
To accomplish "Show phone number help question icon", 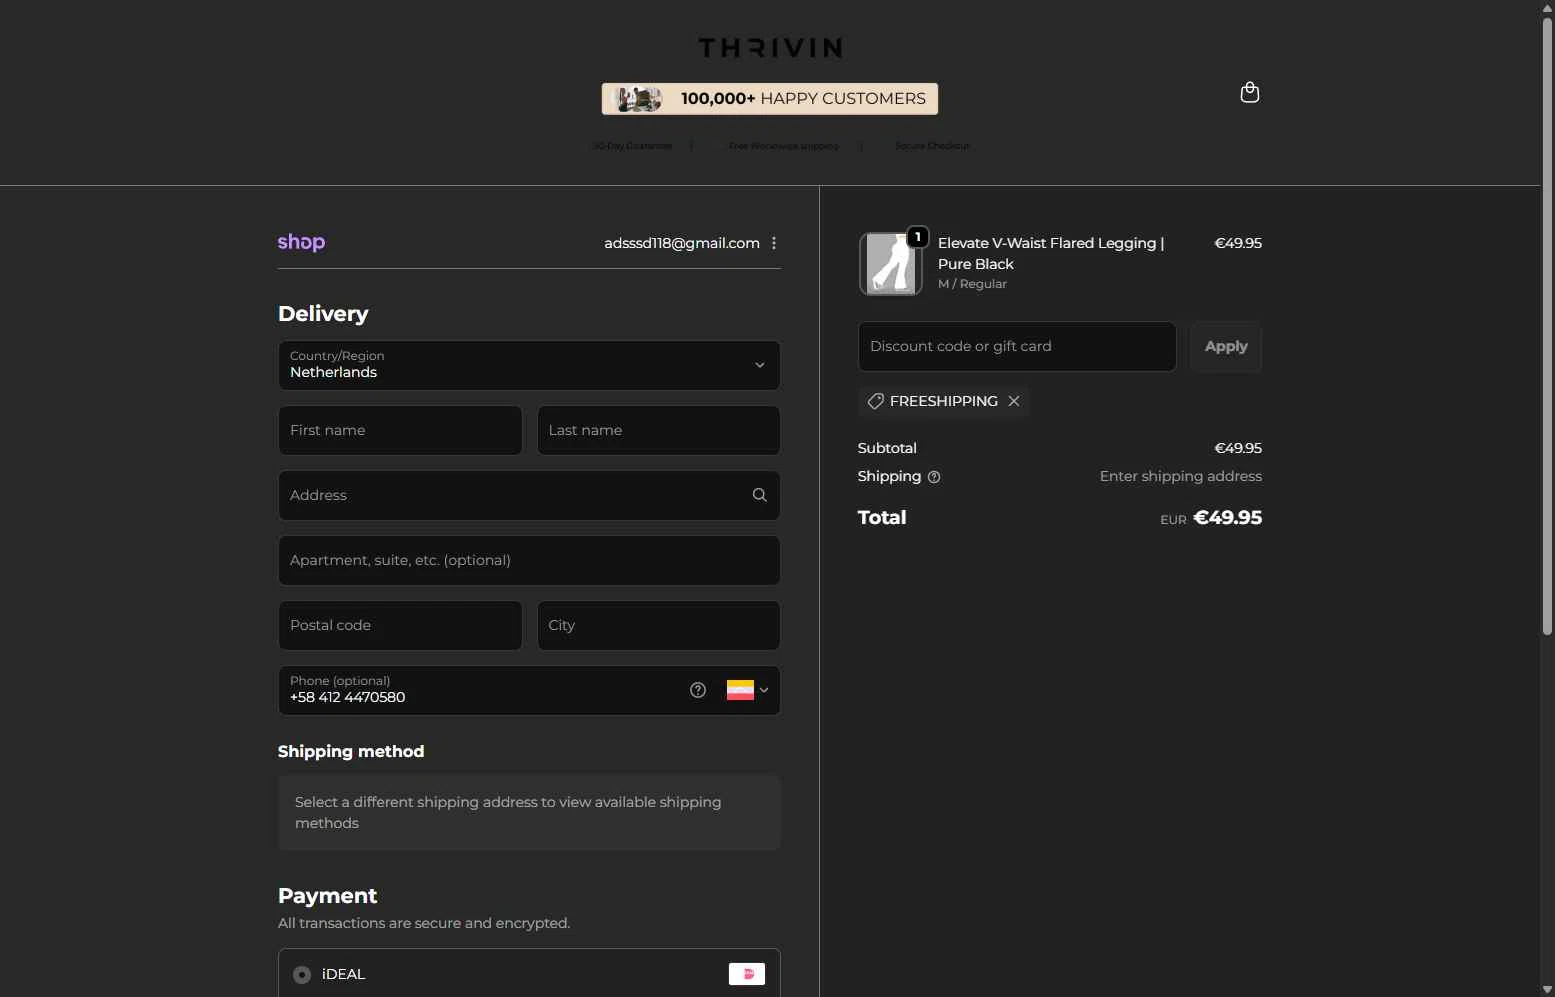I will point(698,690).
